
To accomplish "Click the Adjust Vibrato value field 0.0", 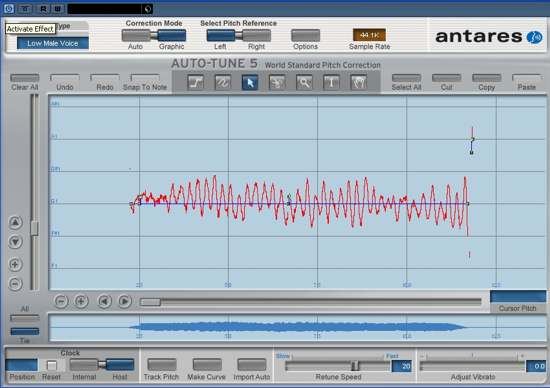I will pyautogui.click(x=536, y=366).
